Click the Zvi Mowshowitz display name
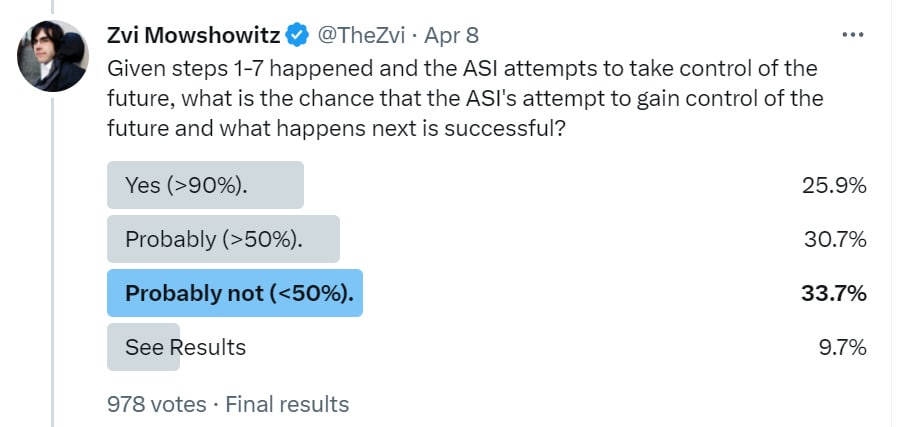Image resolution: width=900 pixels, height=427 pixels. tap(194, 36)
